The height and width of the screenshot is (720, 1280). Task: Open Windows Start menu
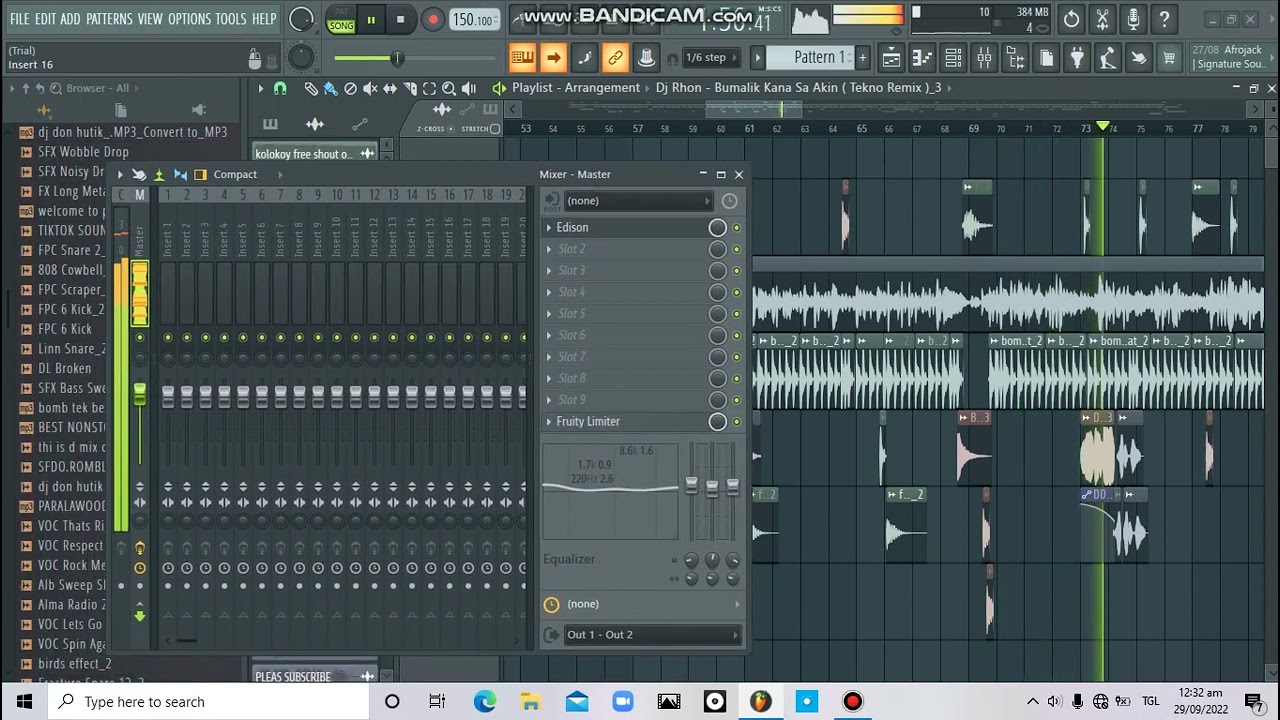(24, 702)
